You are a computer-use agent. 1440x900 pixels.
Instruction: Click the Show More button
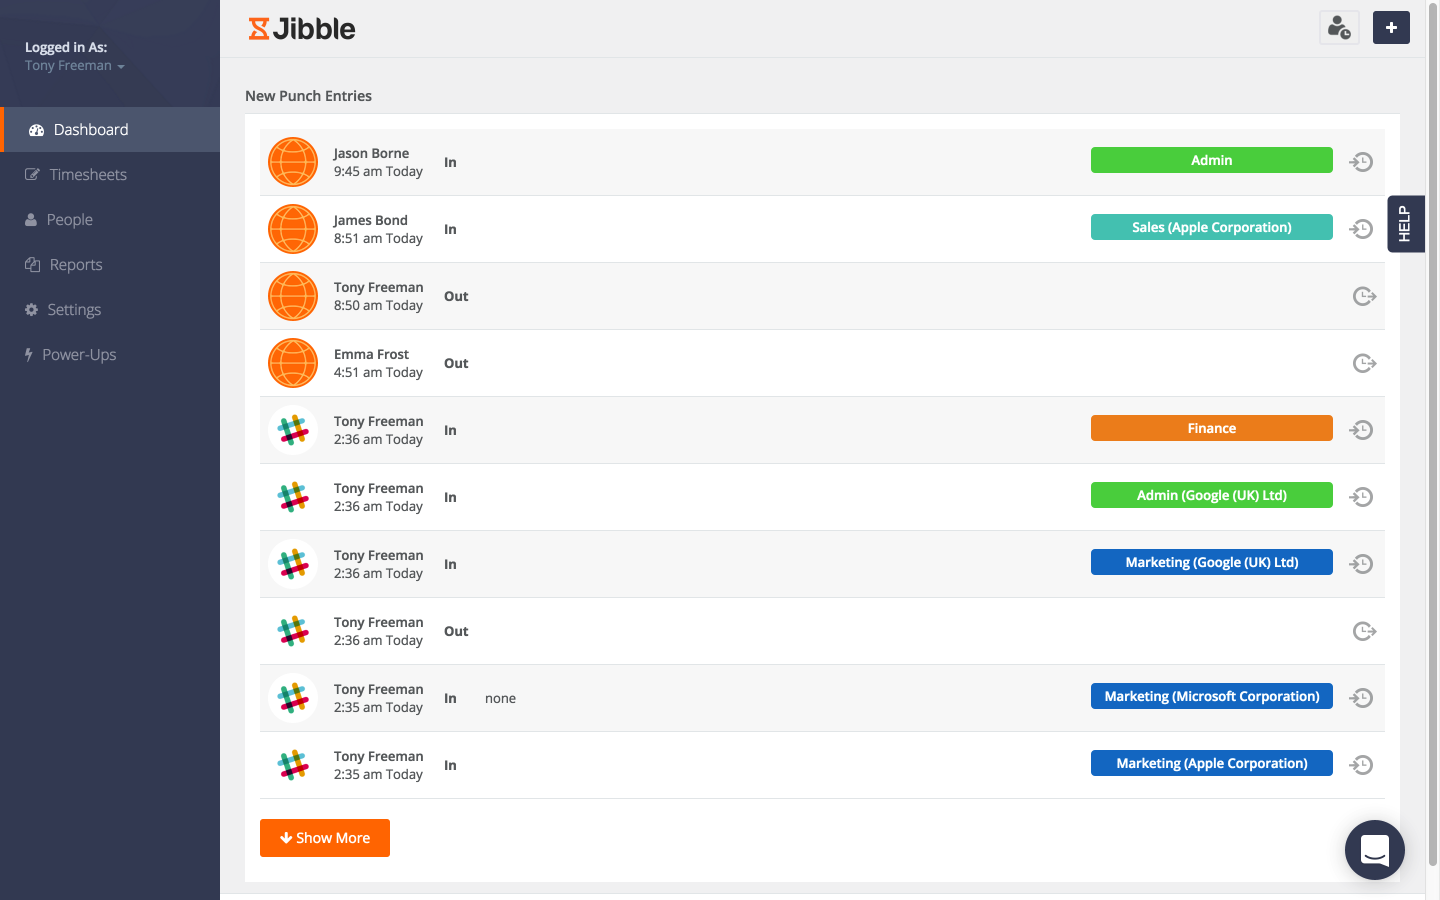click(x=324, y=838)
